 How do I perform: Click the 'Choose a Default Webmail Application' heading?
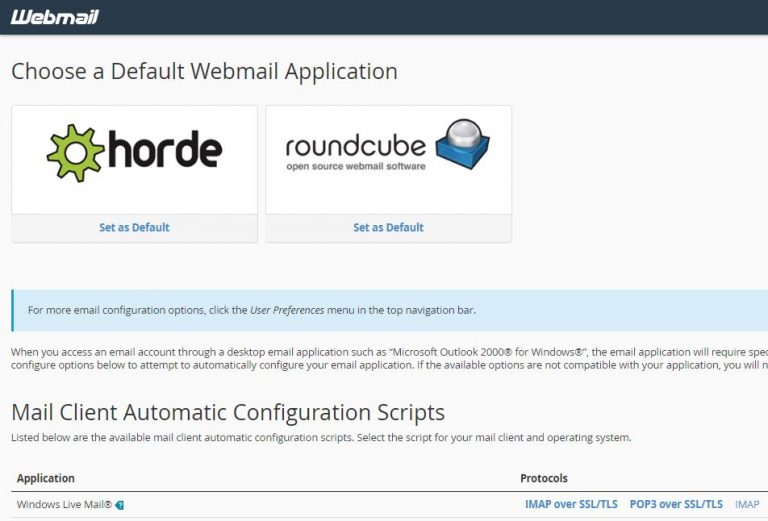(204, 71)
